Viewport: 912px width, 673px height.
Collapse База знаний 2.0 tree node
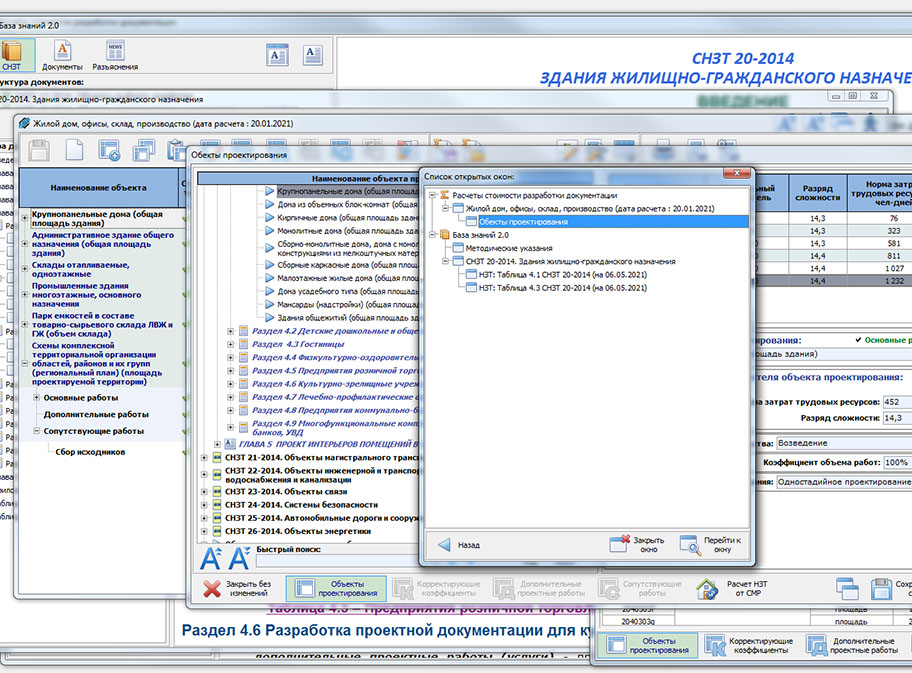(433, 235)
